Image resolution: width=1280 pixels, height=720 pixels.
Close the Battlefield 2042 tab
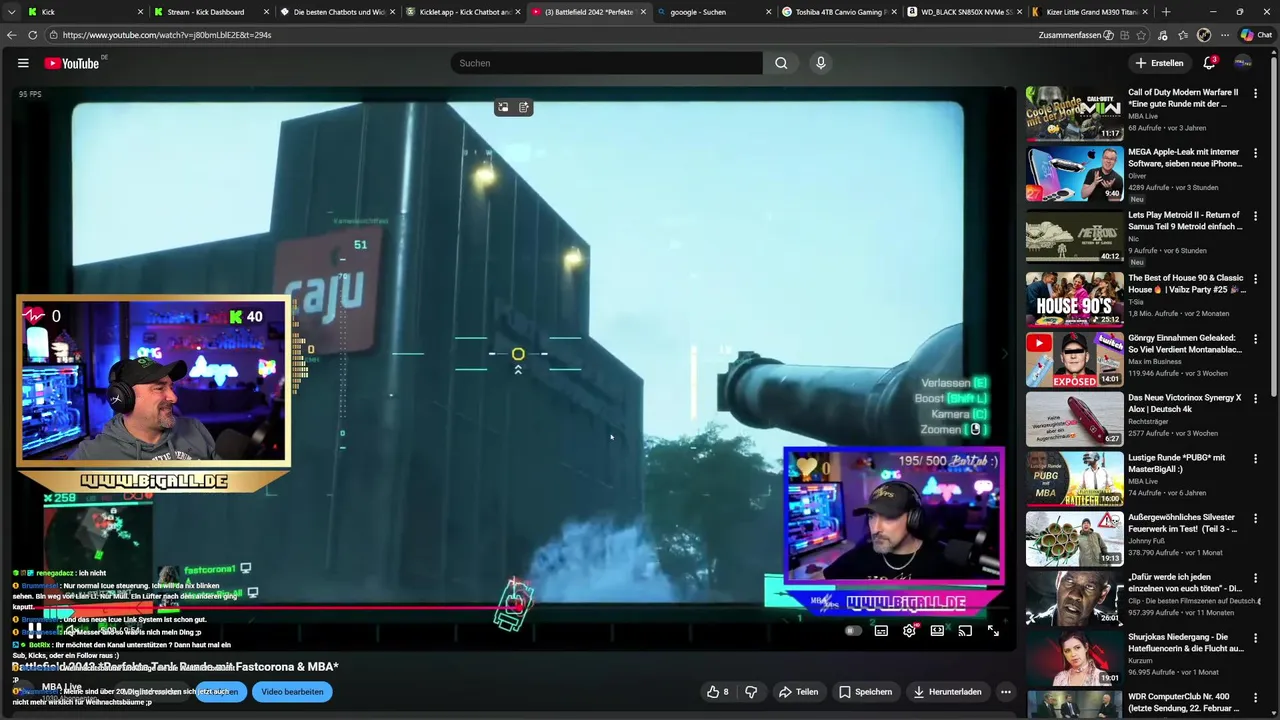tap(643, 12)
